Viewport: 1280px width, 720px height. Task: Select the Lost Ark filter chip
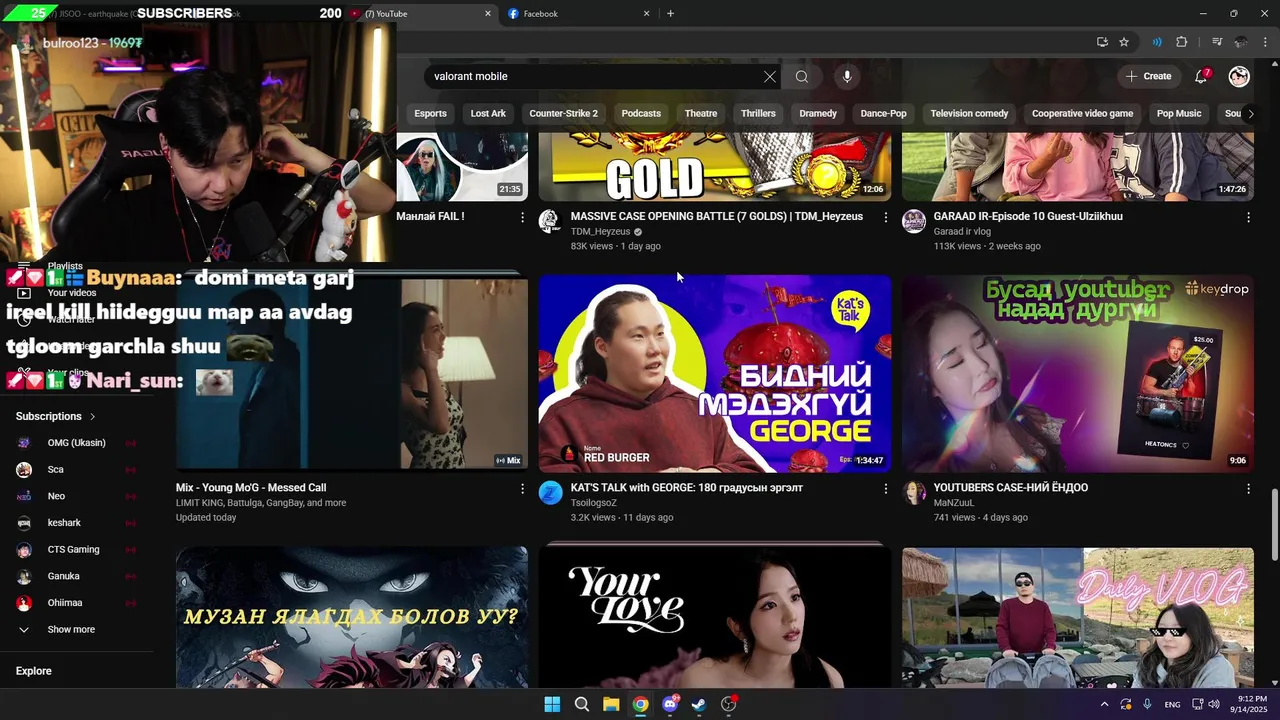click(488, 114)
